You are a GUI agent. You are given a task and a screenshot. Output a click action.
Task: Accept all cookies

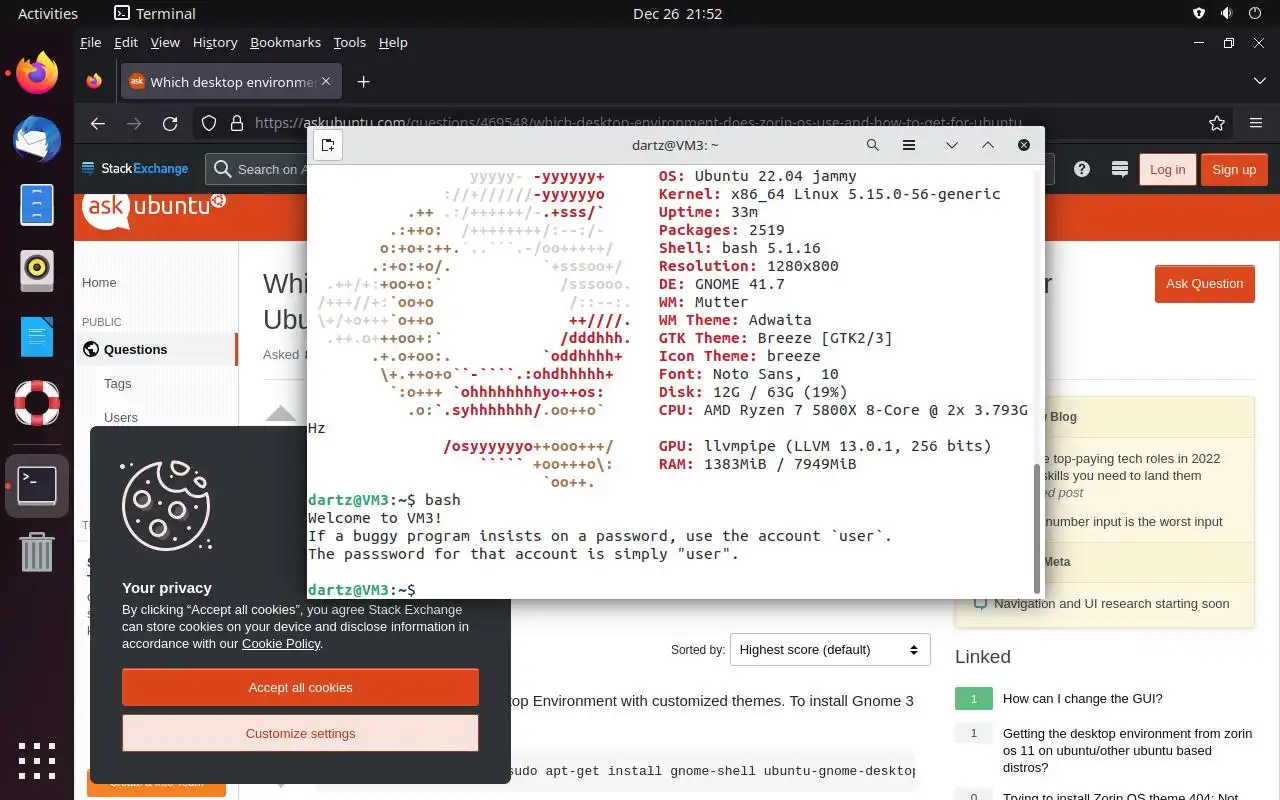[300, 688]
